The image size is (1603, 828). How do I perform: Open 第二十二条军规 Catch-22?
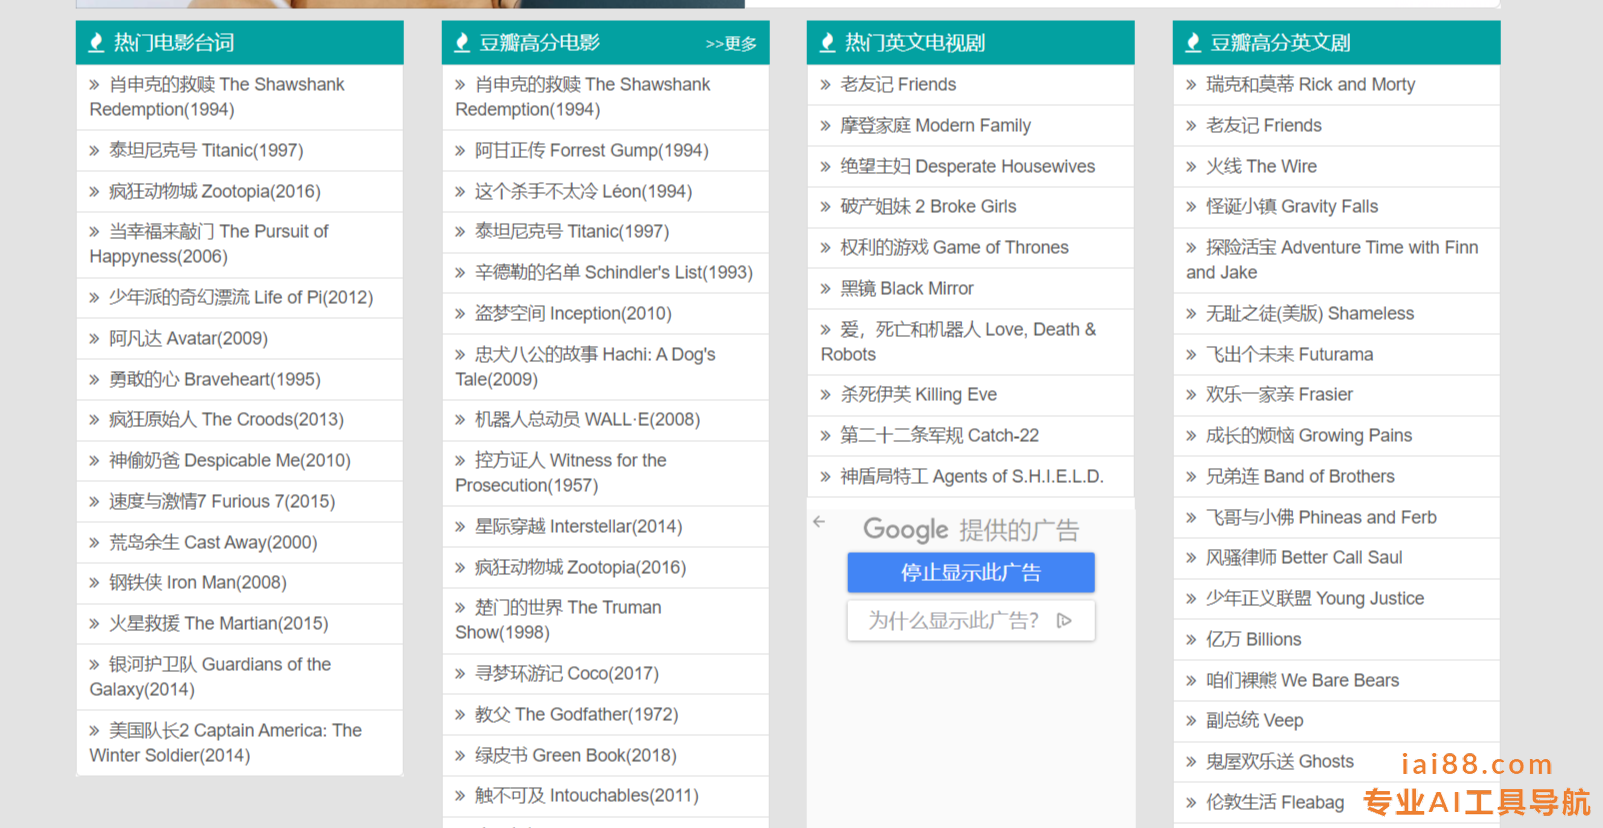(940, 435)
